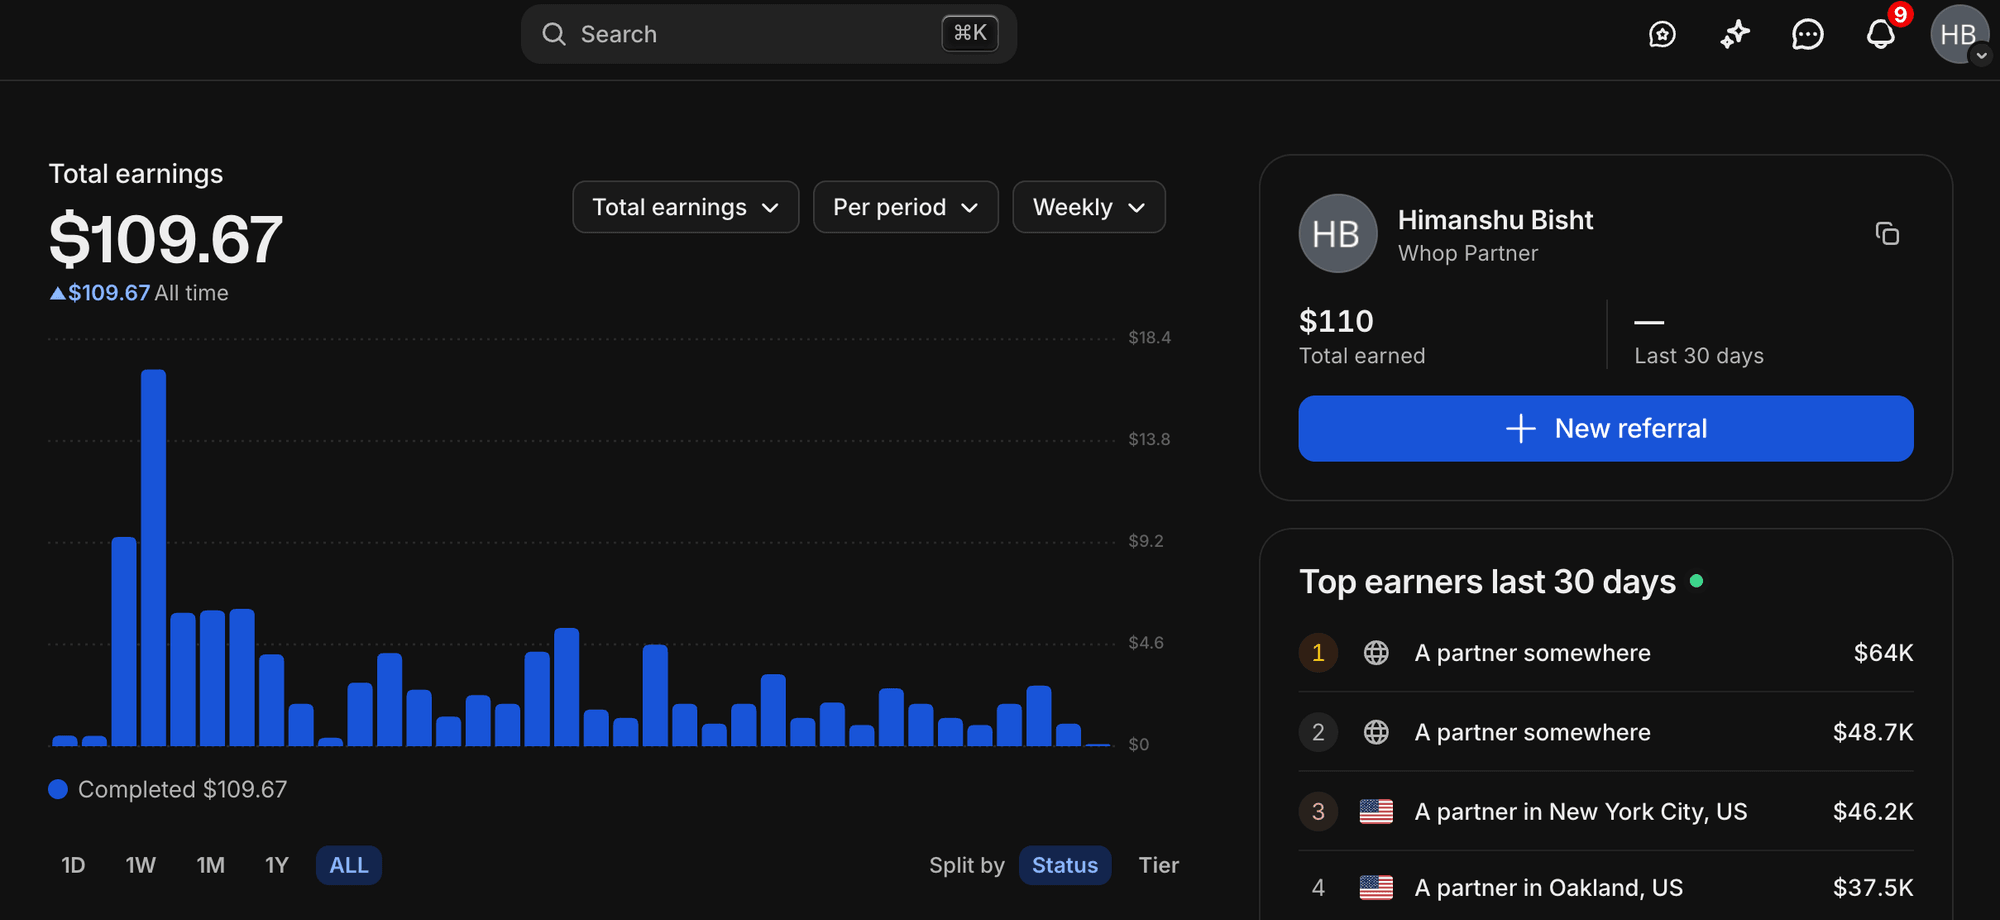Viewport: 2000px width, 920px height.
Task: Click the New referral button
Action: (1606, 428)
